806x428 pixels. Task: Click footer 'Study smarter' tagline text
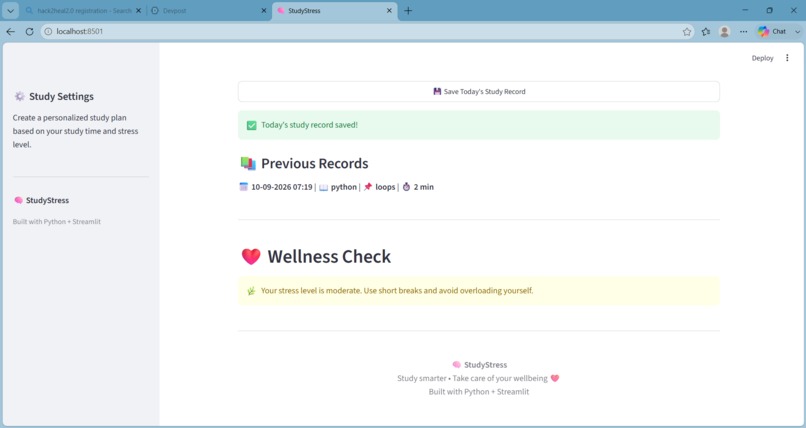[x=472, y=378]
